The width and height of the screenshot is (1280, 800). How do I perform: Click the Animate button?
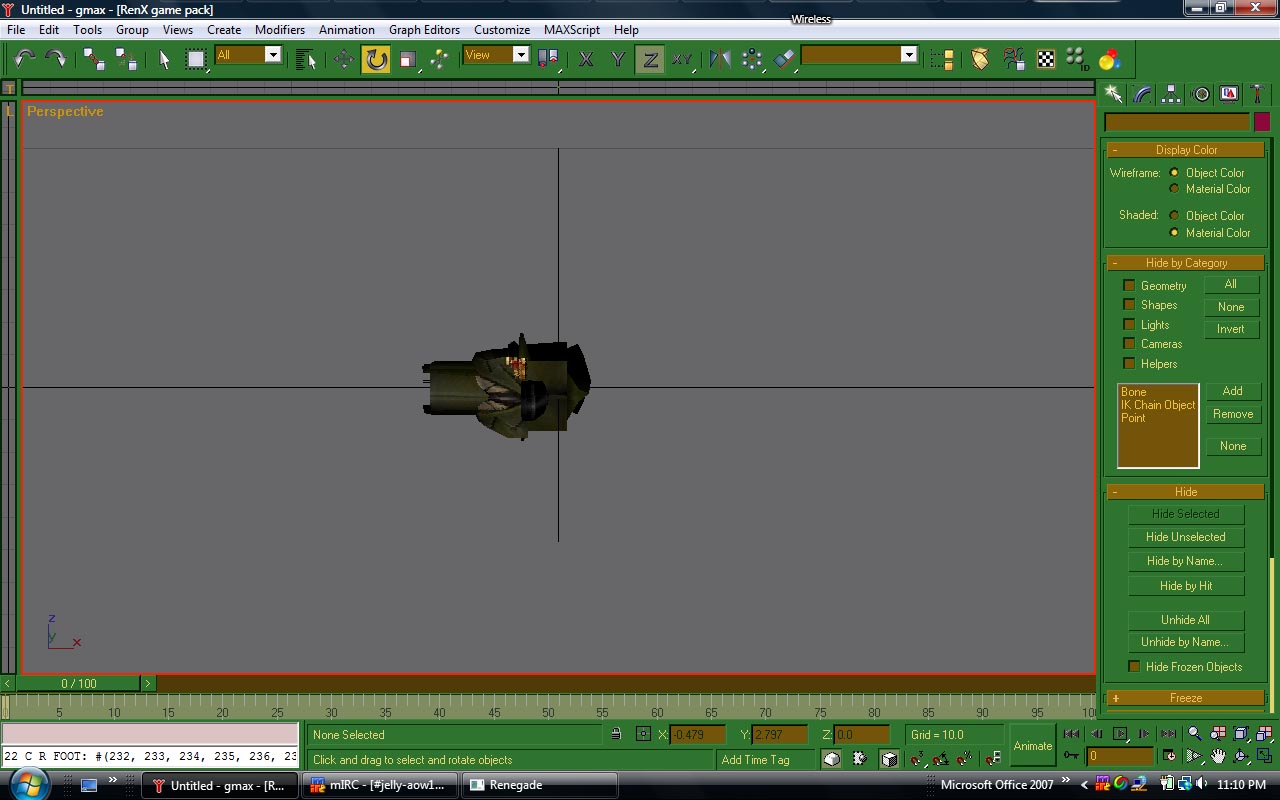click(x=1032, y=746)
